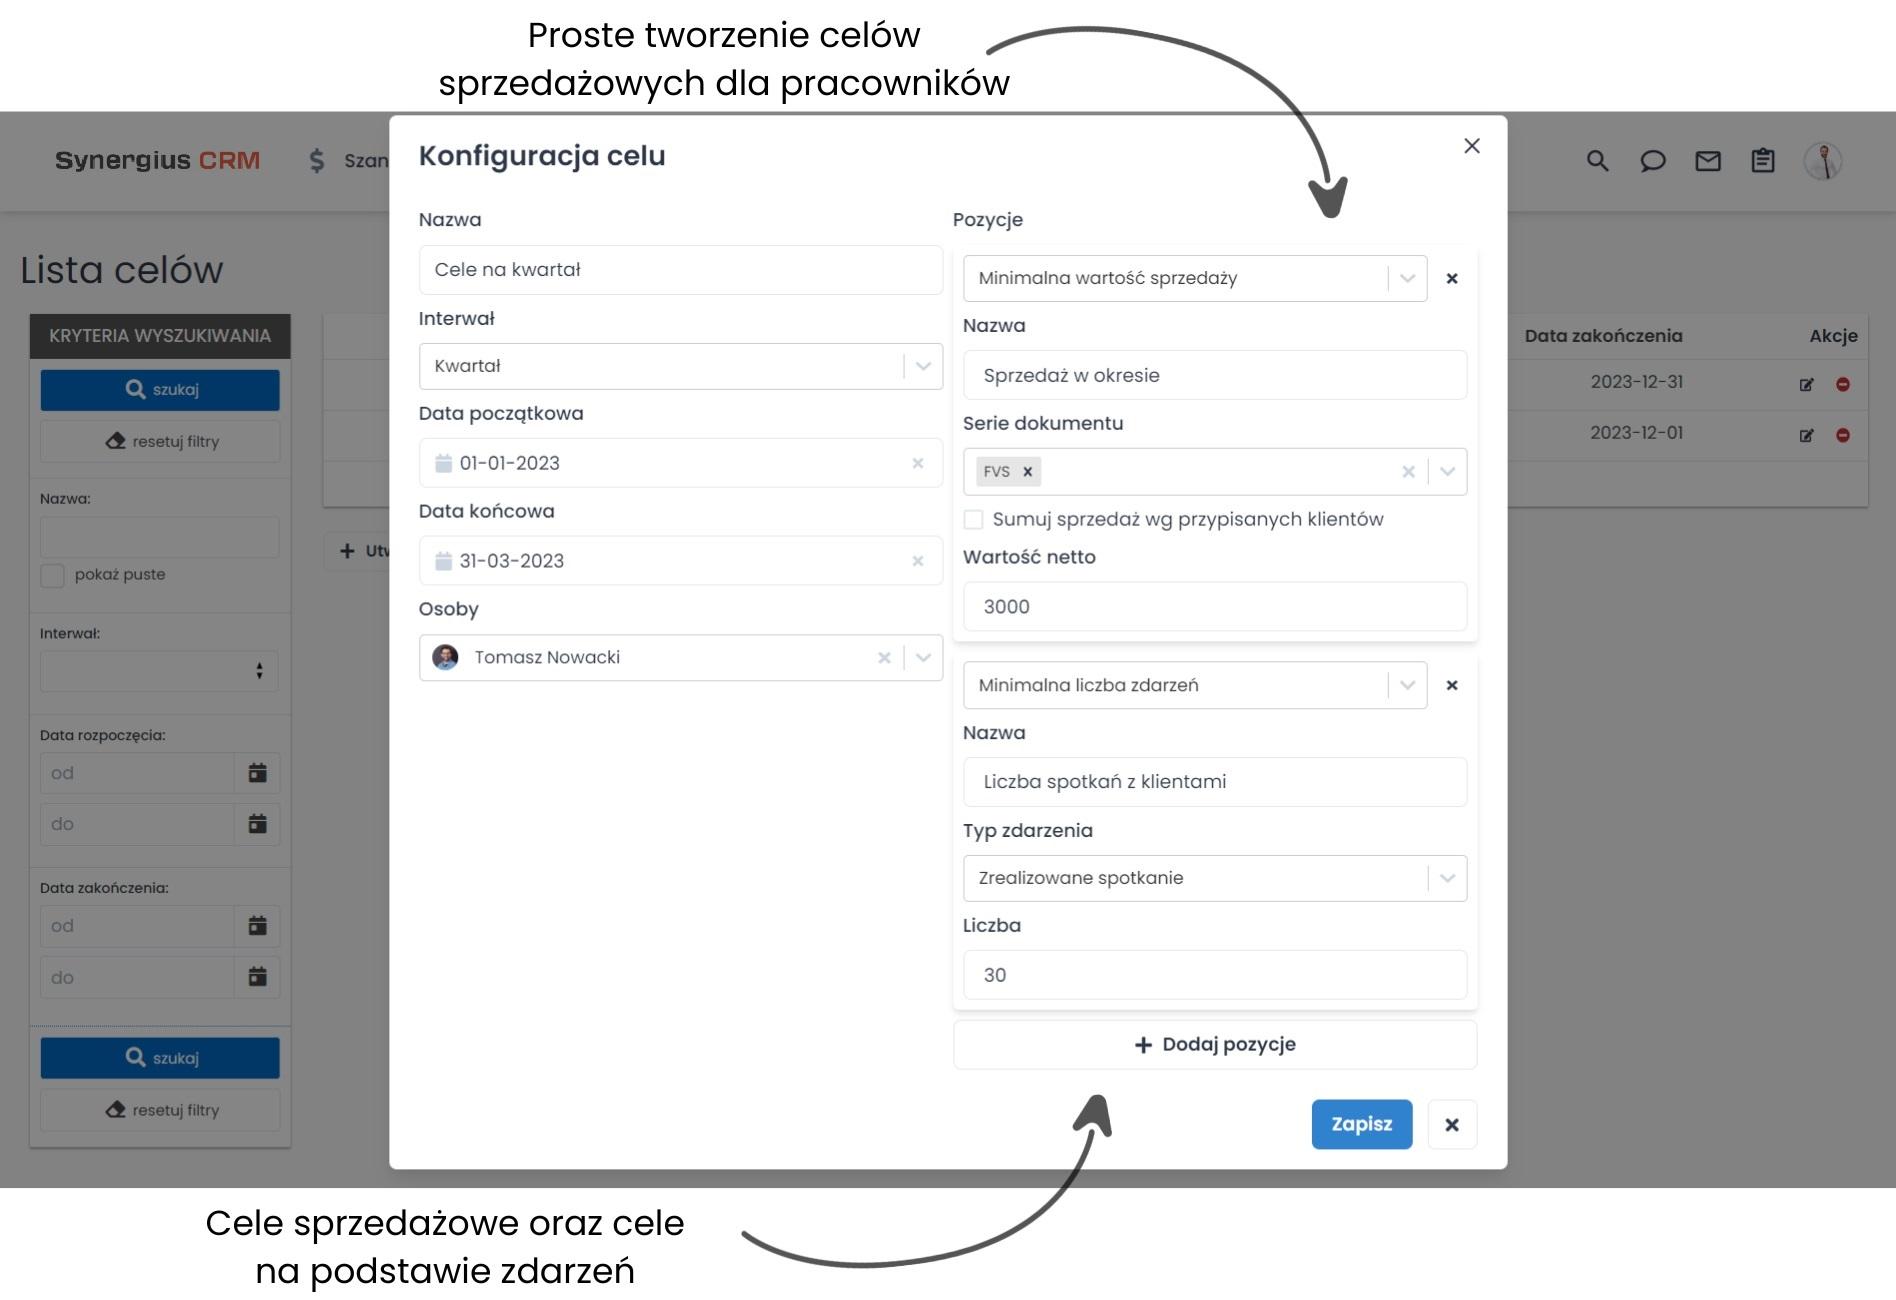Open the chat bubble icon
Viewport: 1896px width, 1300px height.
coord(1652,161)
